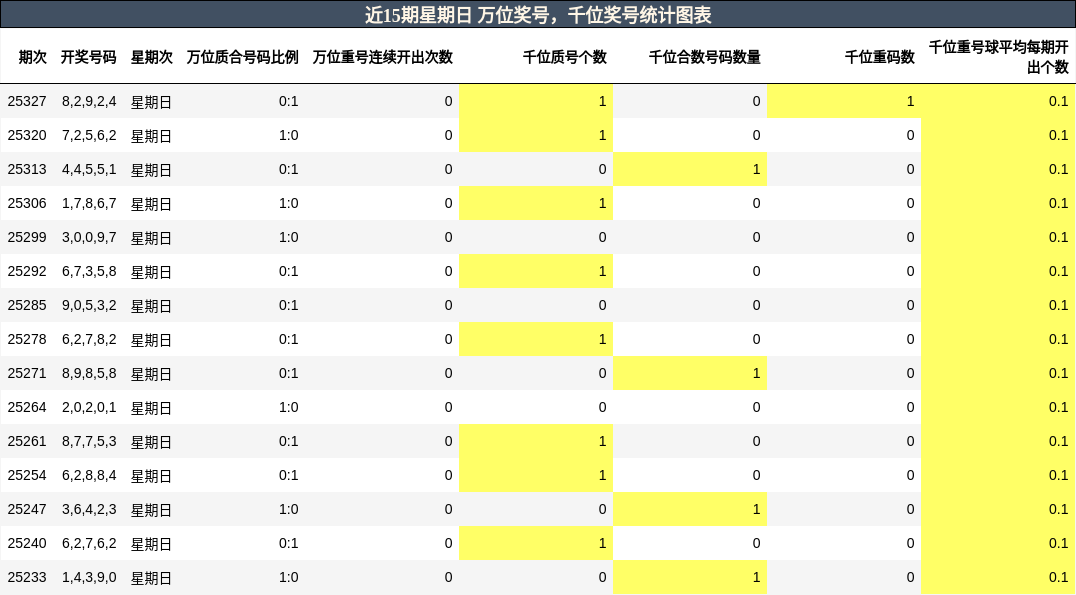Click the 千位重码数 column header
Screen dimensions: 1076x595
[880, 57]
